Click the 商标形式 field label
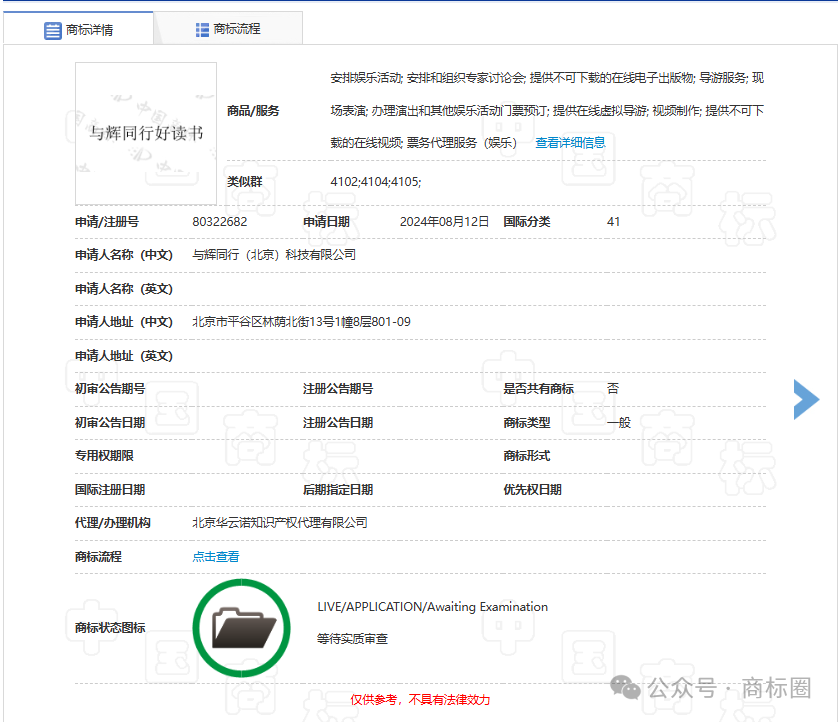This screenshot has width=839, height=722. pos(527,455)
